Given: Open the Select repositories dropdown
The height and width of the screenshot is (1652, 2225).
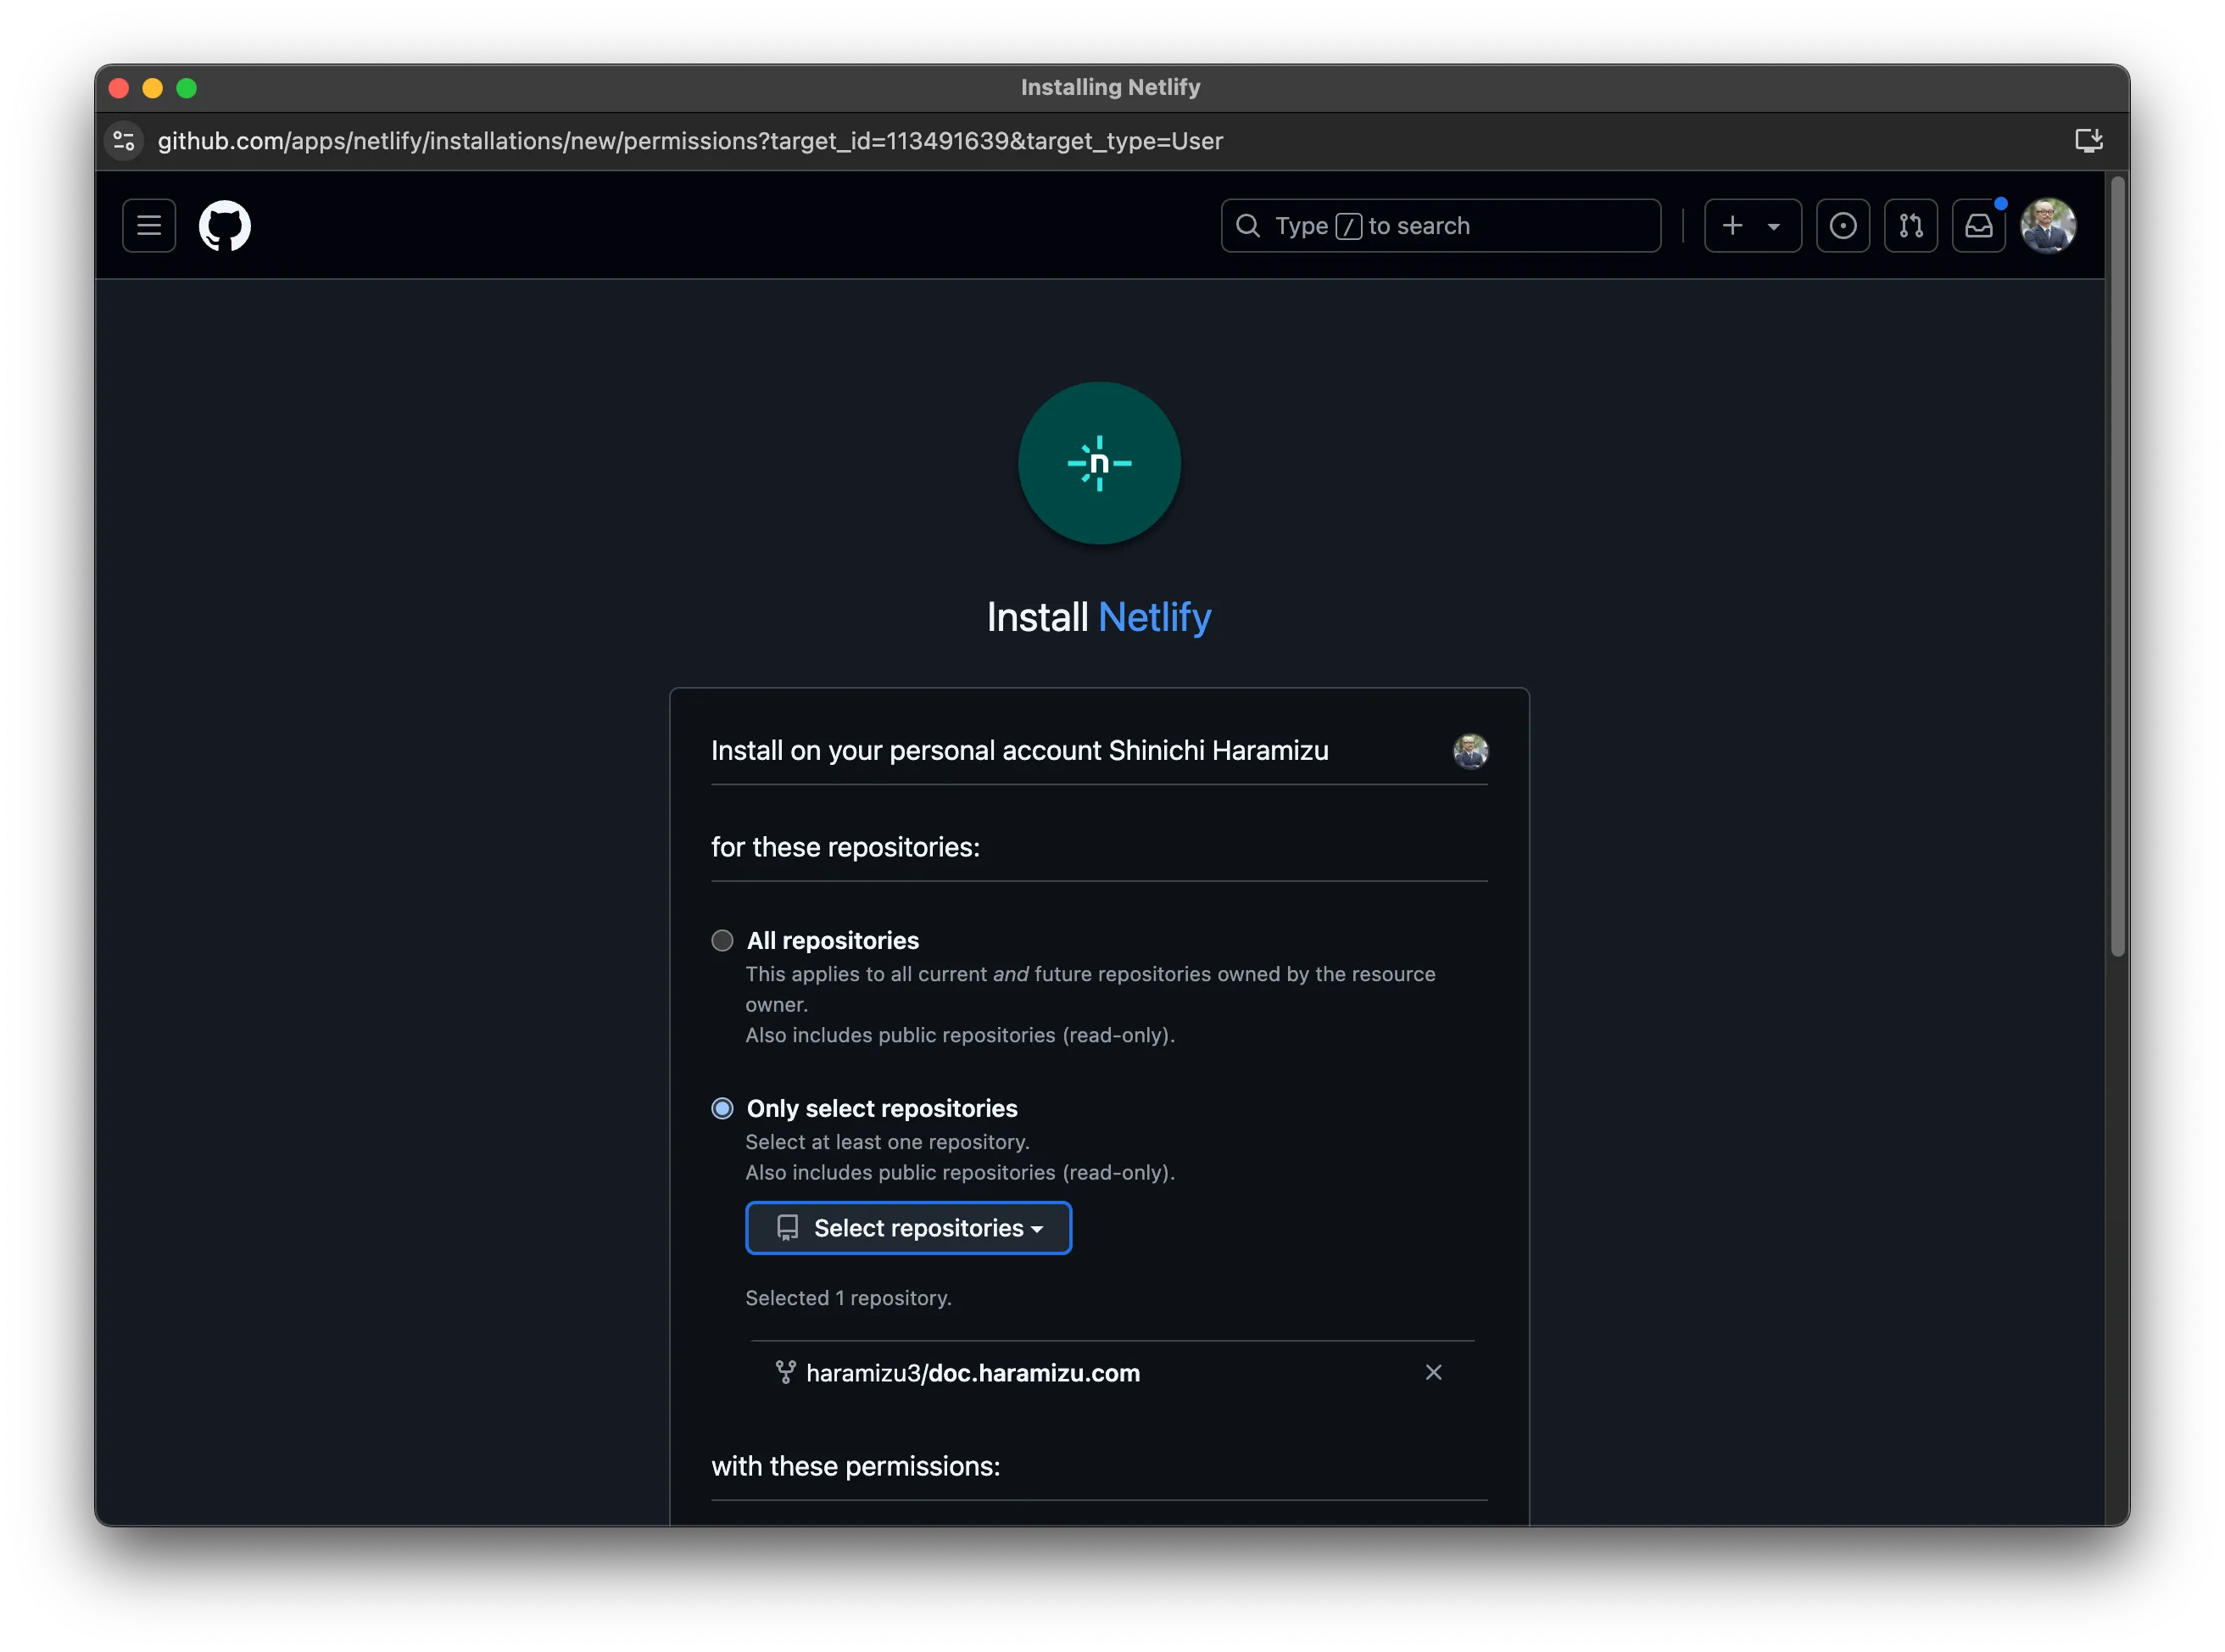Looking at the screenshot, I should pyautogui.click(x=908, y=1228).
